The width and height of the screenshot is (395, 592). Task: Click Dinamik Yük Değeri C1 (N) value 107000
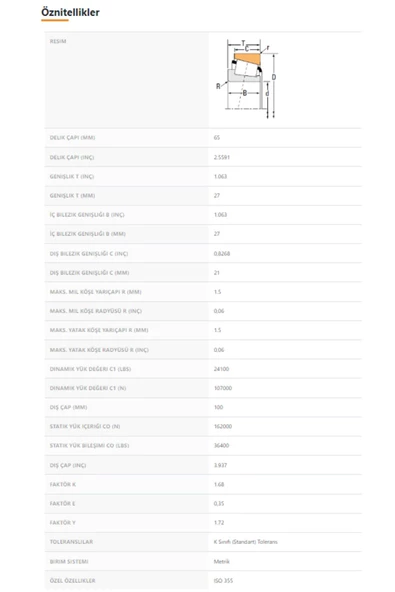coord(223,388)
